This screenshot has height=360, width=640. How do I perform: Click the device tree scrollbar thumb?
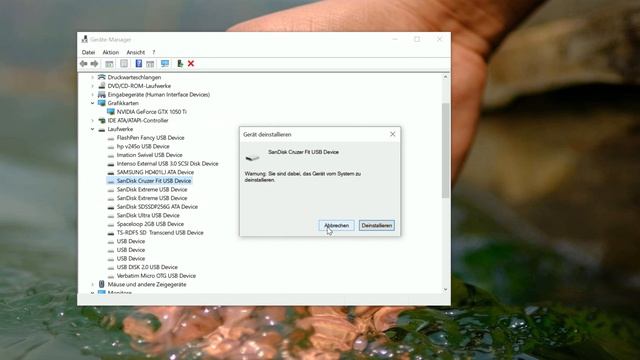[x=445, y=151]
